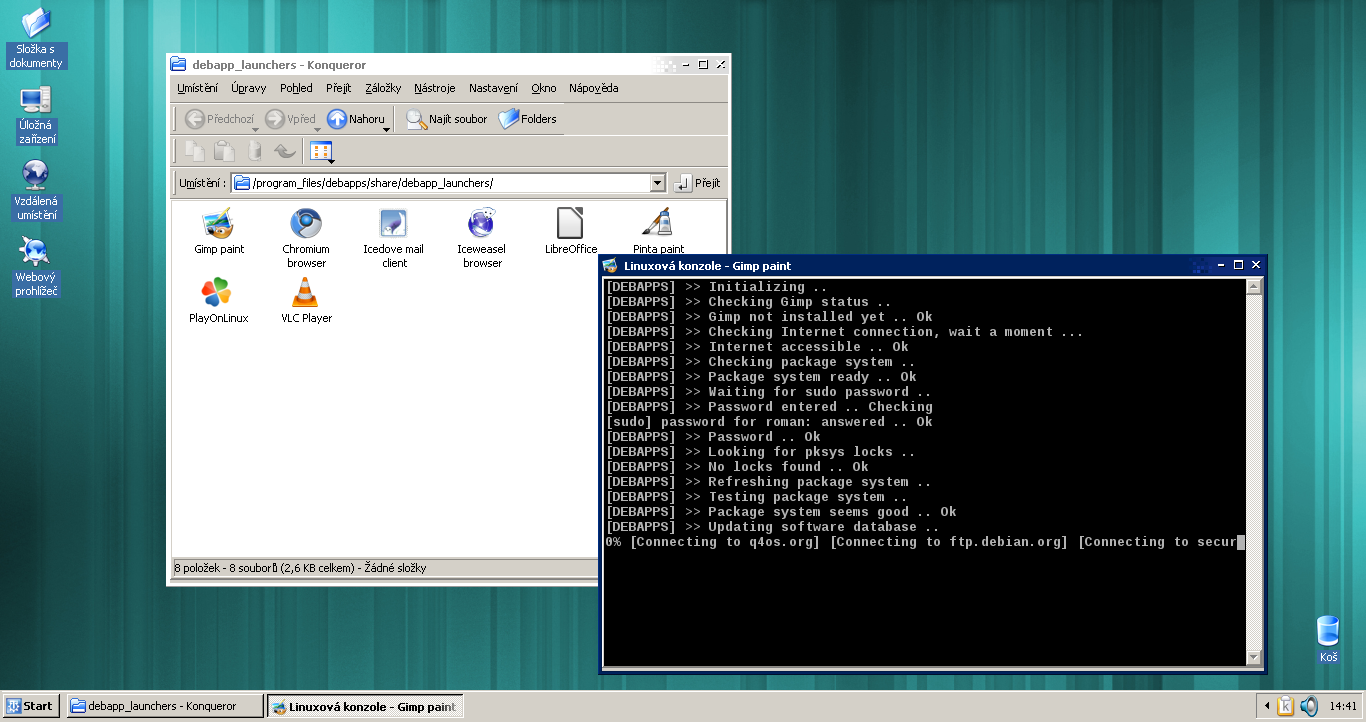Image resolution: width=1366 pixels, height=722 pixels.
Task: Open the location bar history dropdown
Action: click(x=657, y=183)
